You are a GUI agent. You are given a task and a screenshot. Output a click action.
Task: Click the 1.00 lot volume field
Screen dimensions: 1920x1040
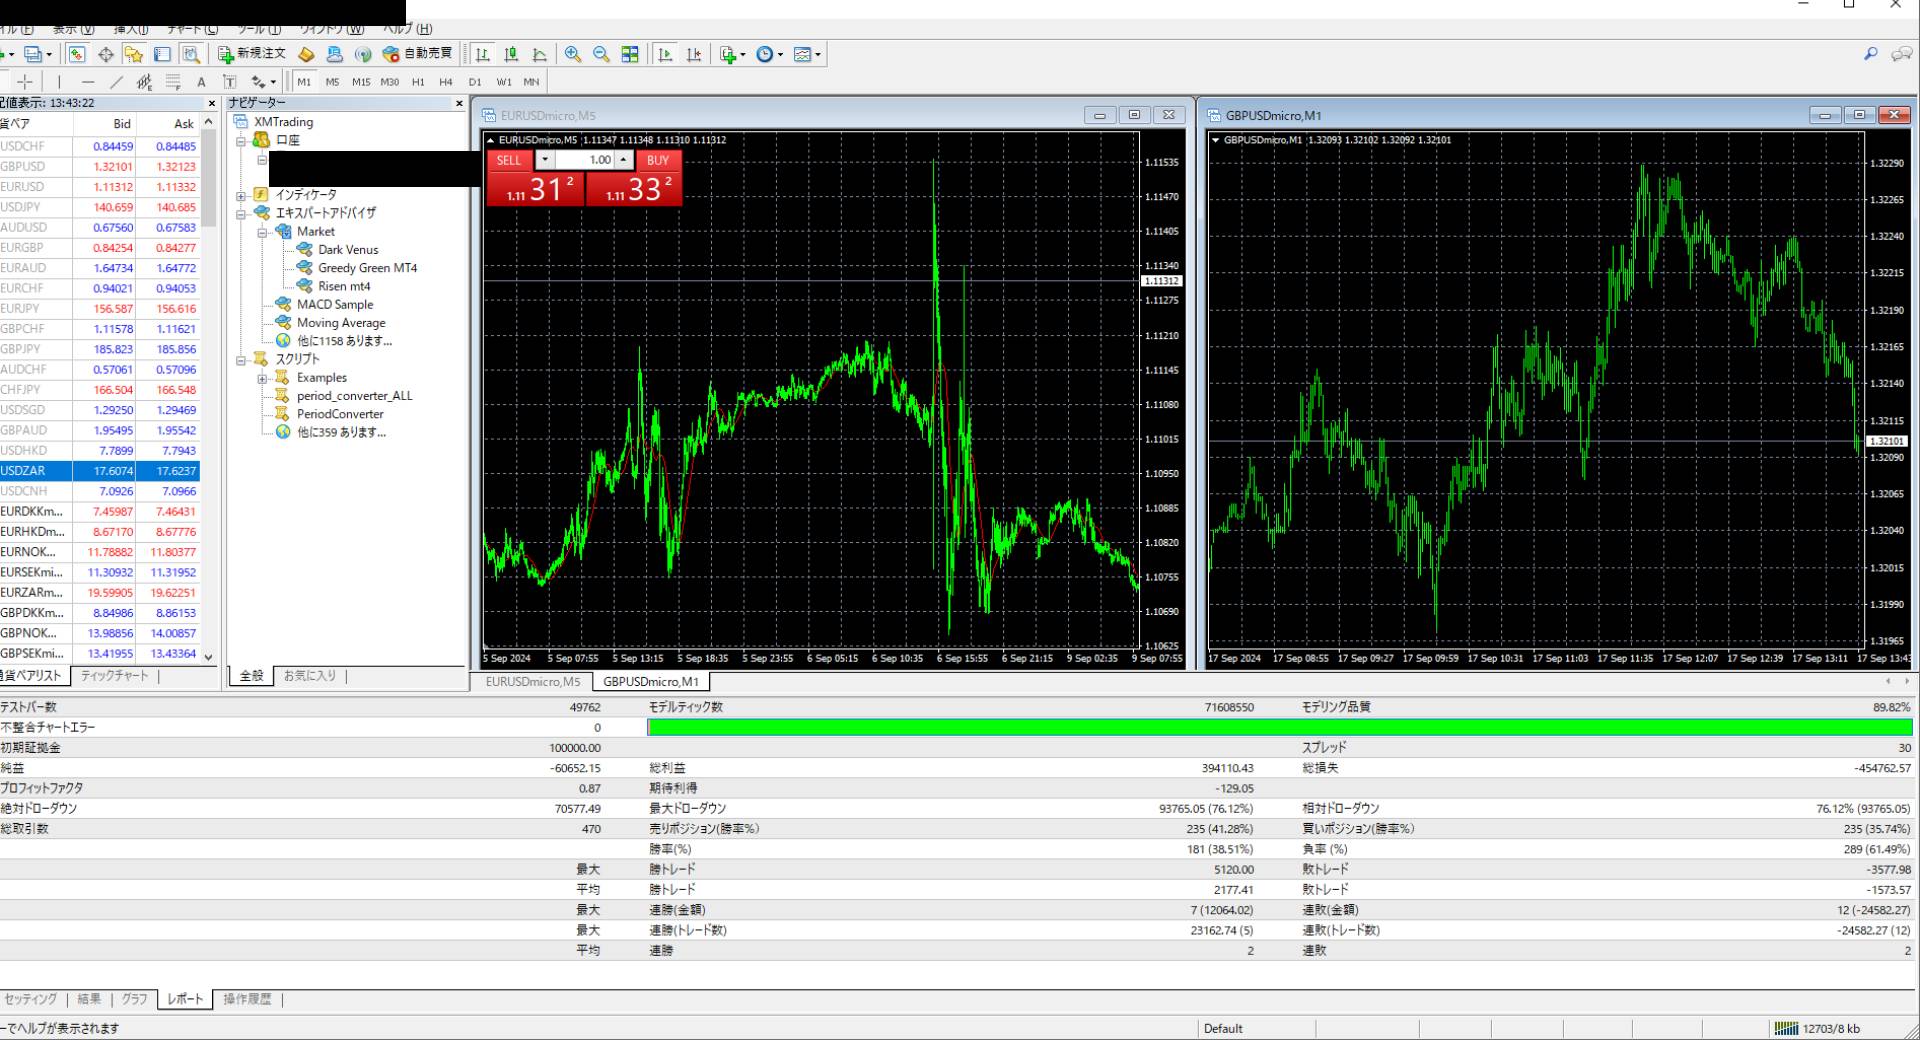[584, 160]
